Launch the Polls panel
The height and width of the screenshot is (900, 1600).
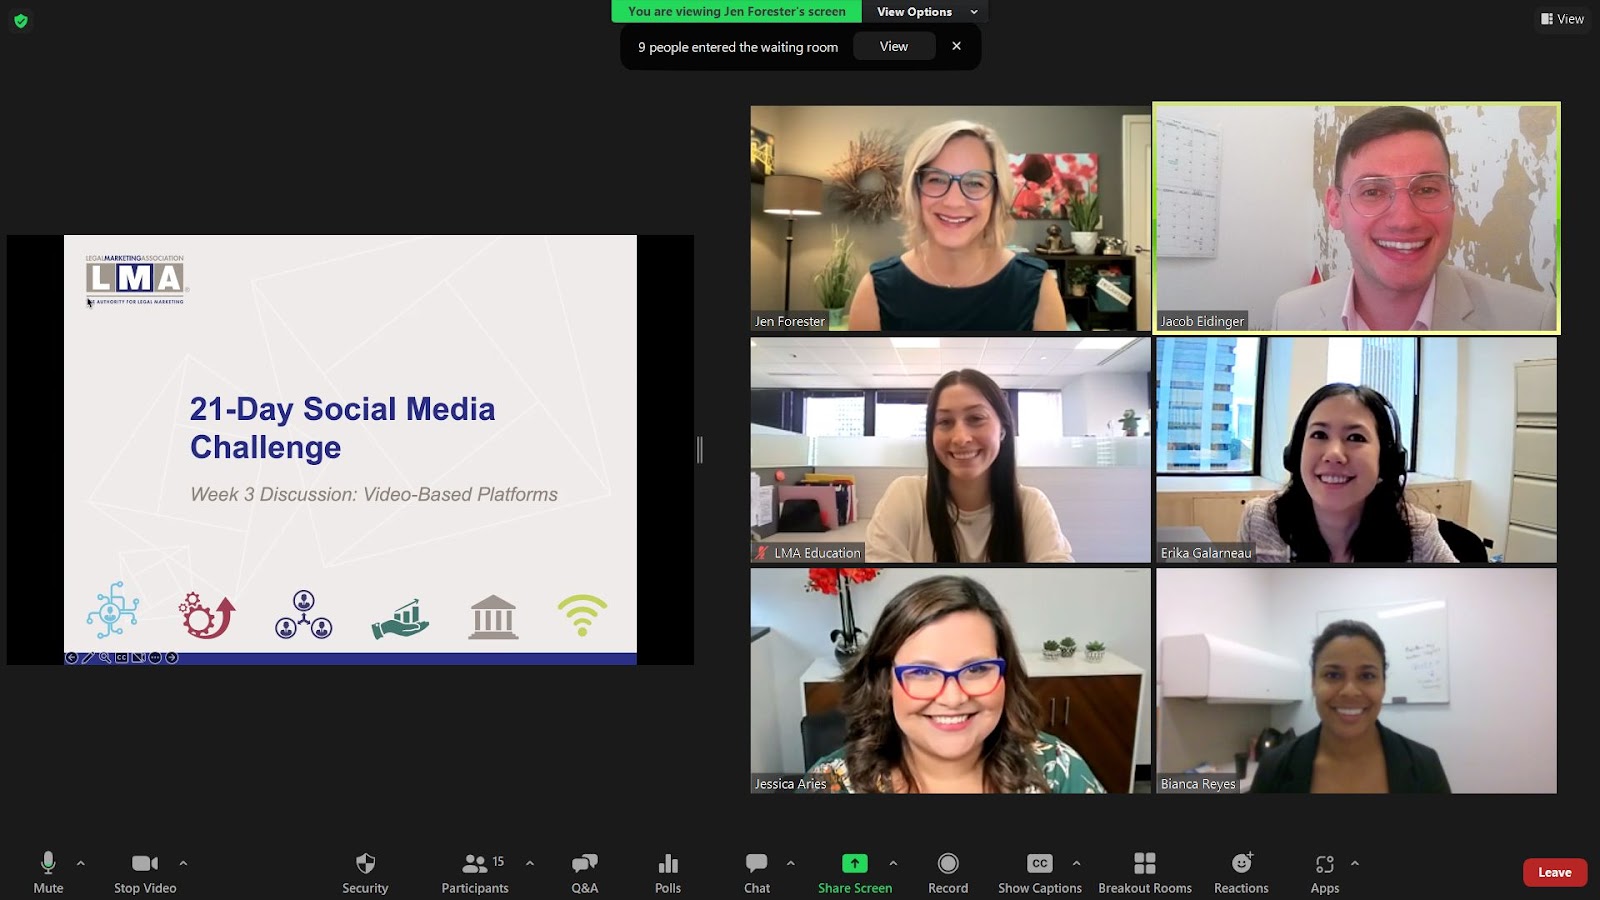tap(668, 872)
